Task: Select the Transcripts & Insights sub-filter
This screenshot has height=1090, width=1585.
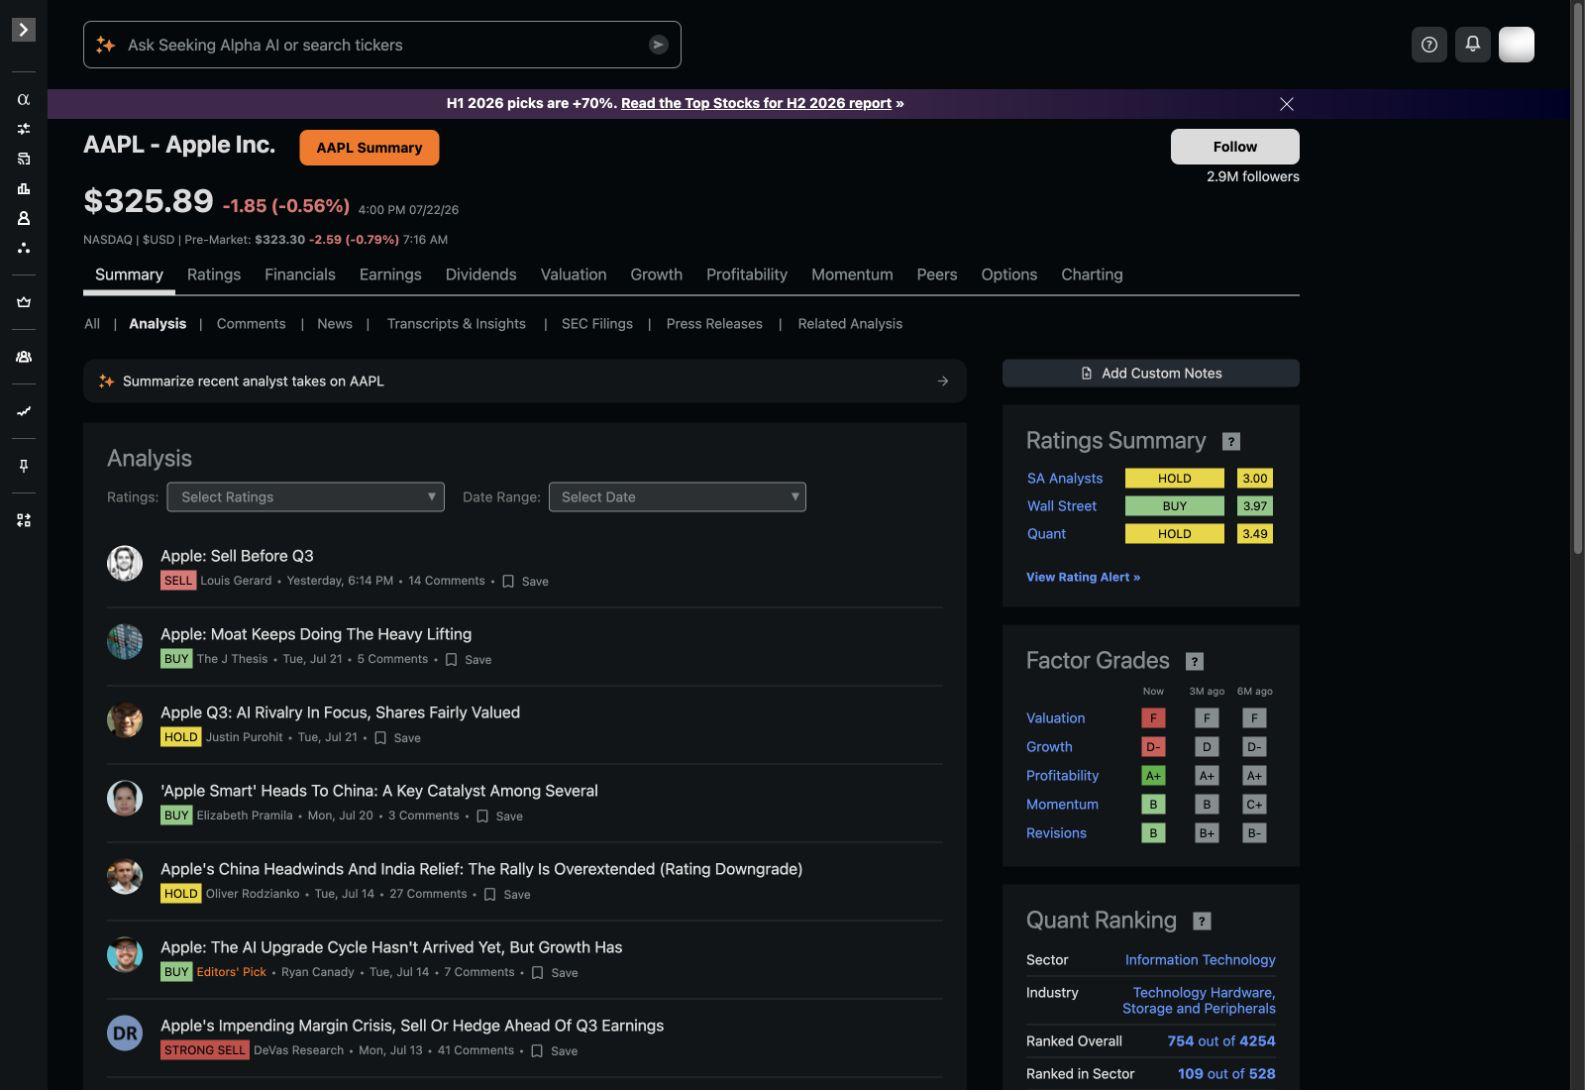Action: tap(456, 324)
